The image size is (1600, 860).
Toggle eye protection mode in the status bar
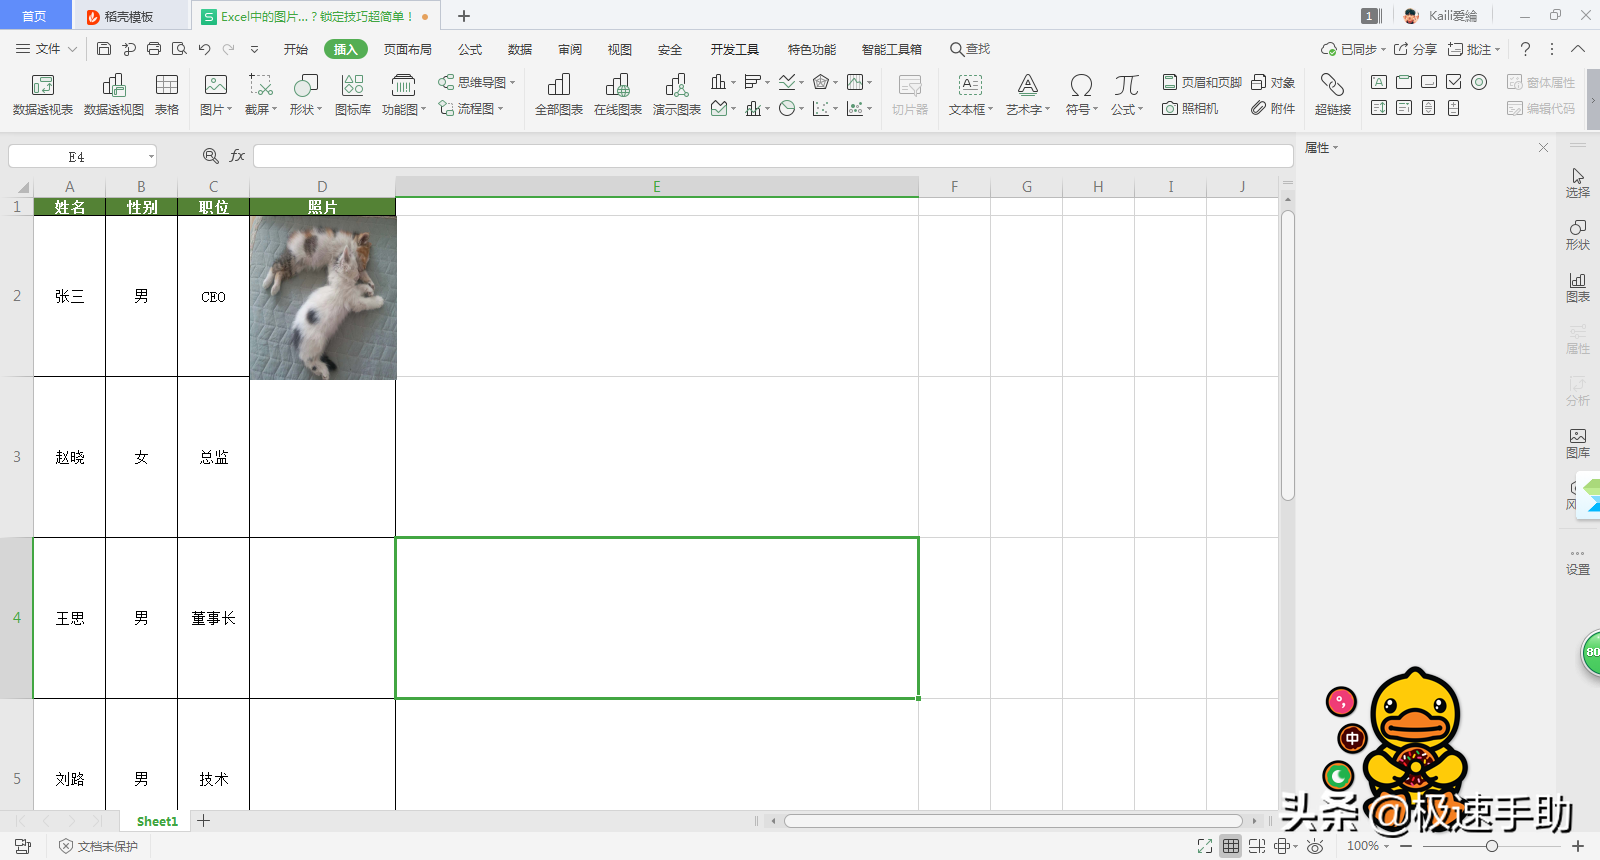1315,846
